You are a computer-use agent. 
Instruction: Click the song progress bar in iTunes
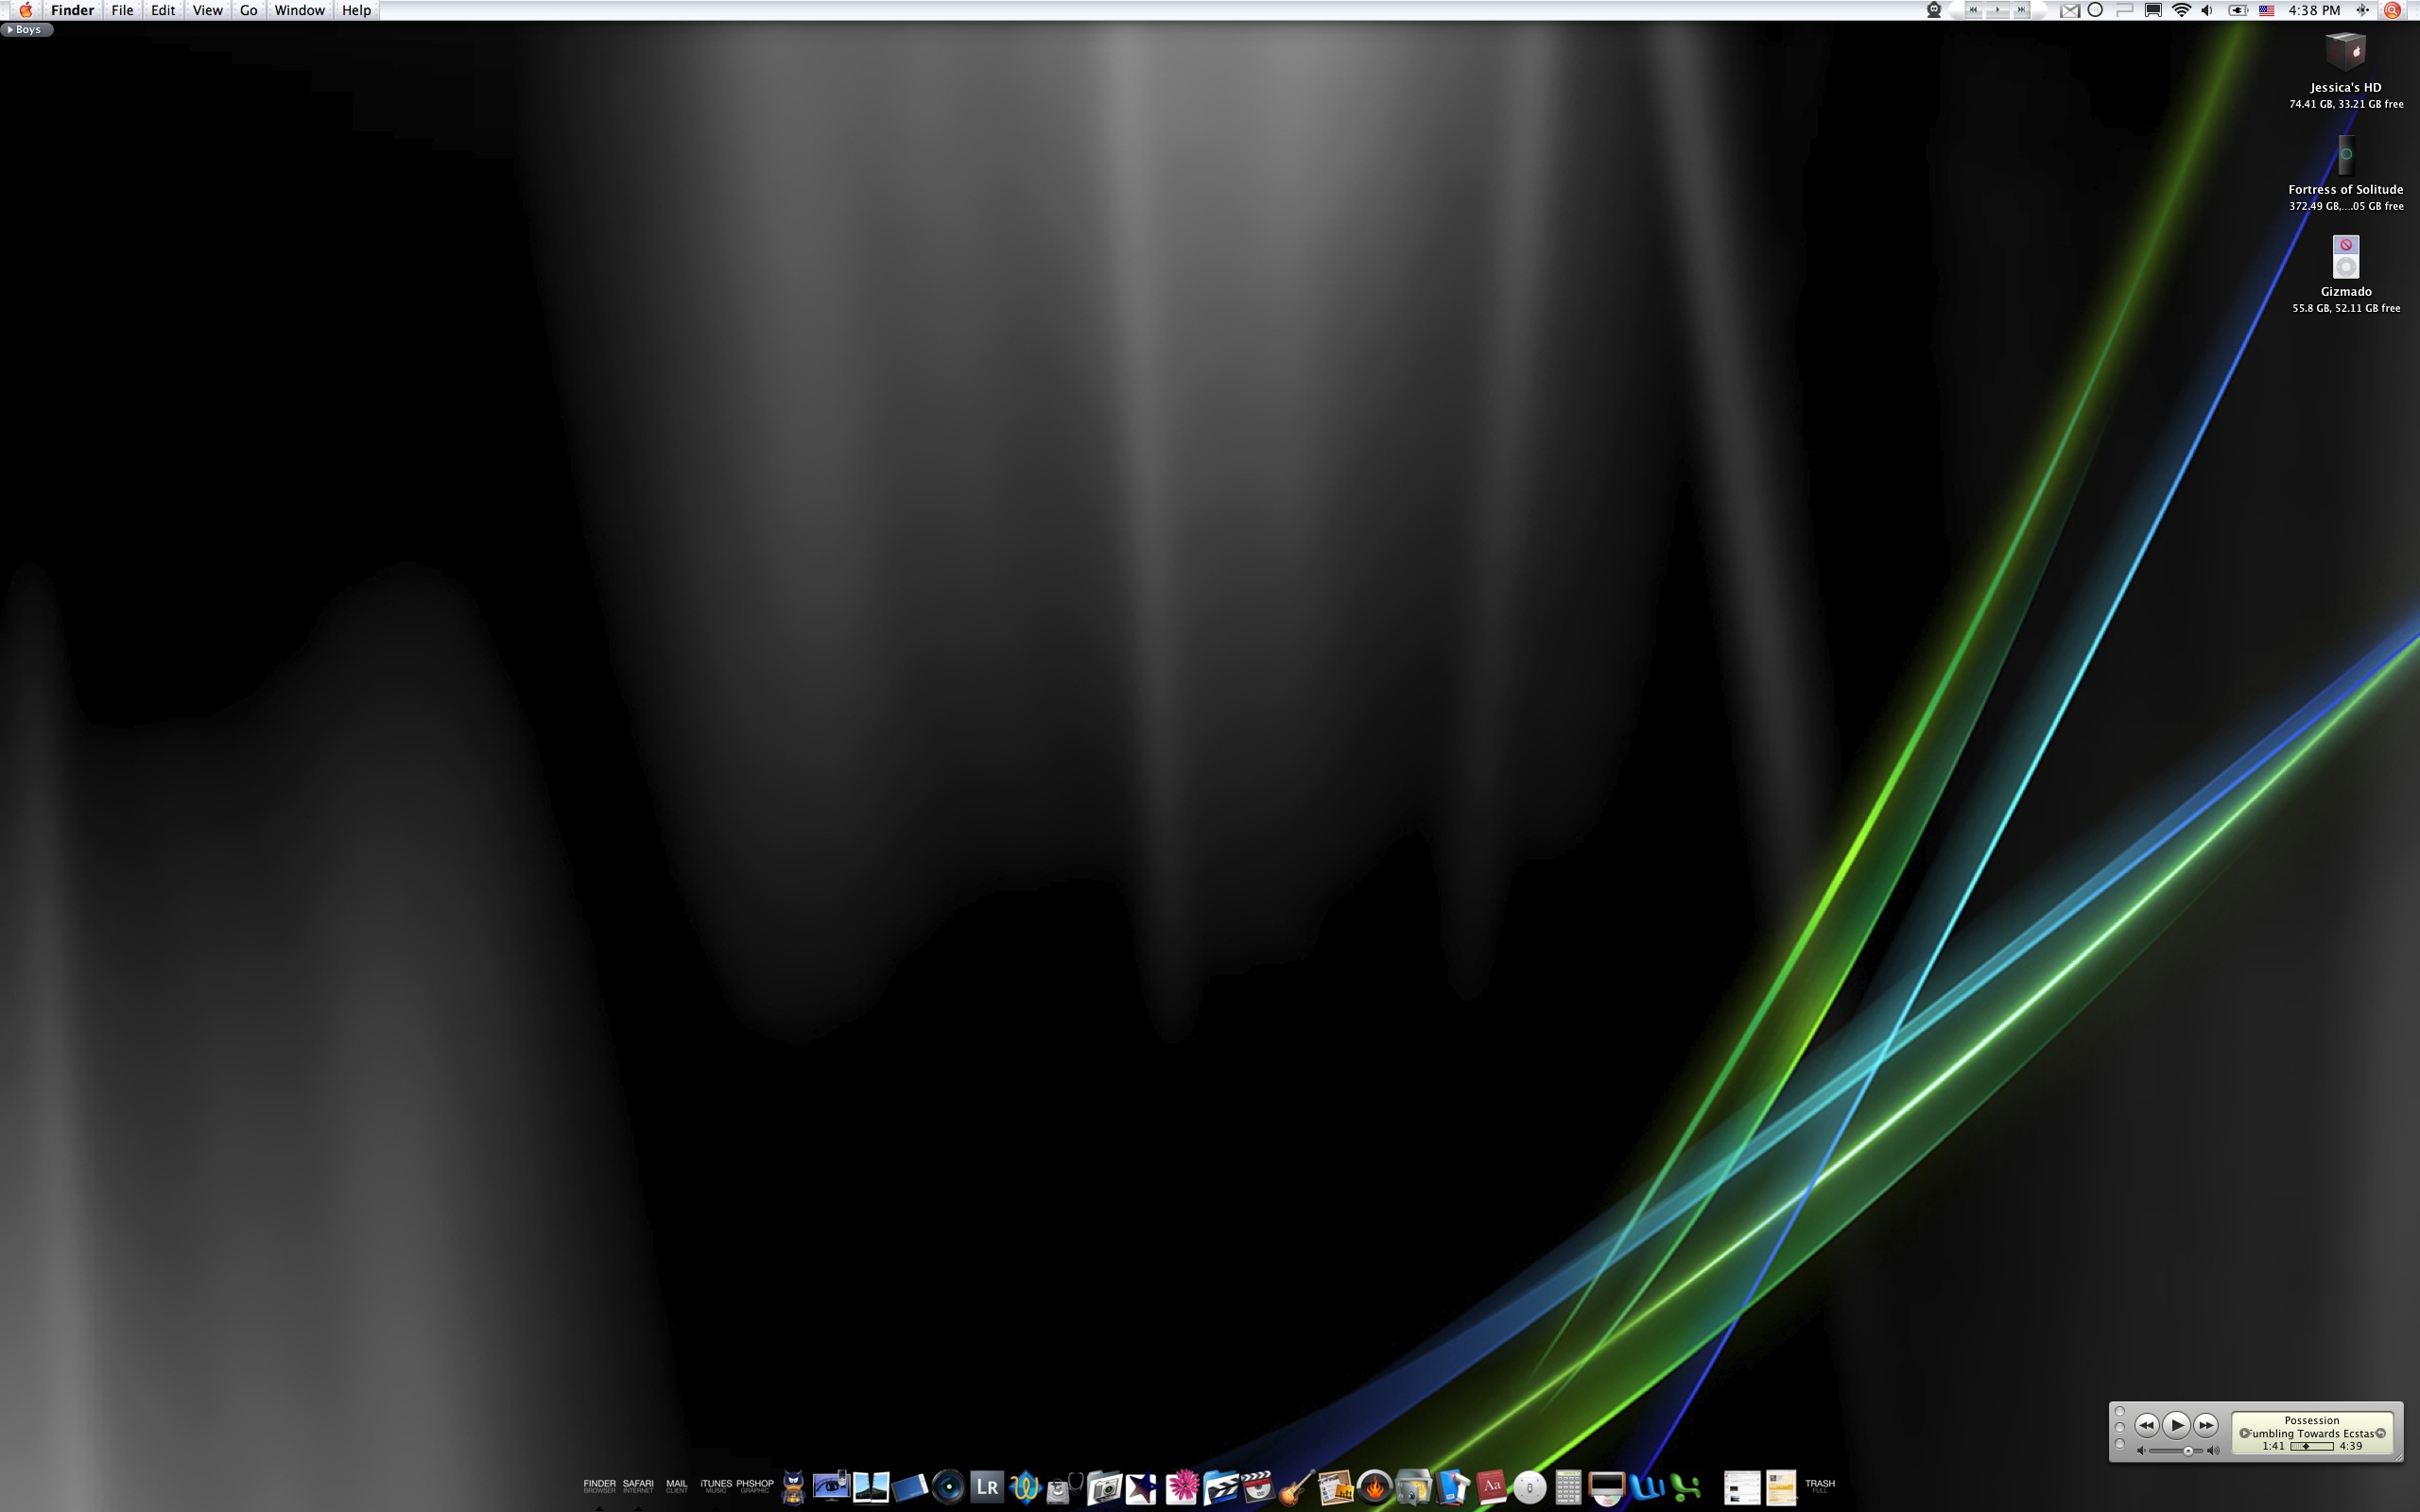coord(2311,1446)
